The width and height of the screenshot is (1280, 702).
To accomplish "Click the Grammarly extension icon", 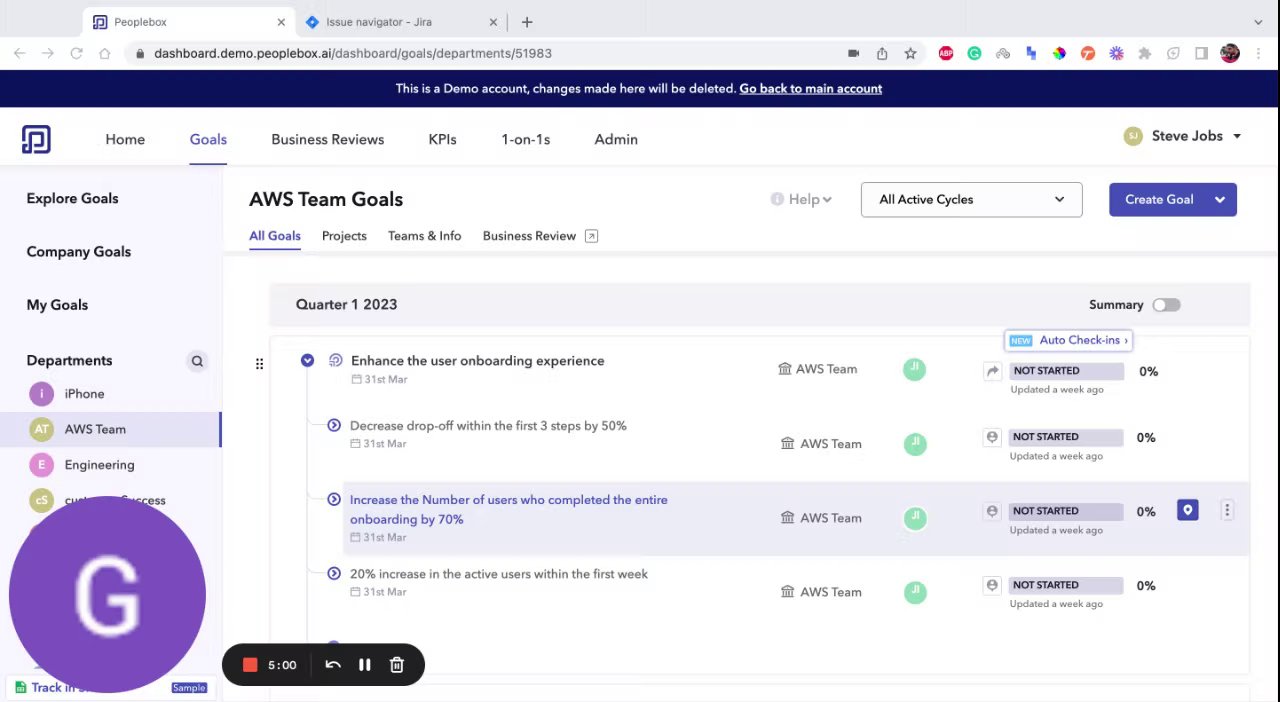I will (x=974, y=53).
